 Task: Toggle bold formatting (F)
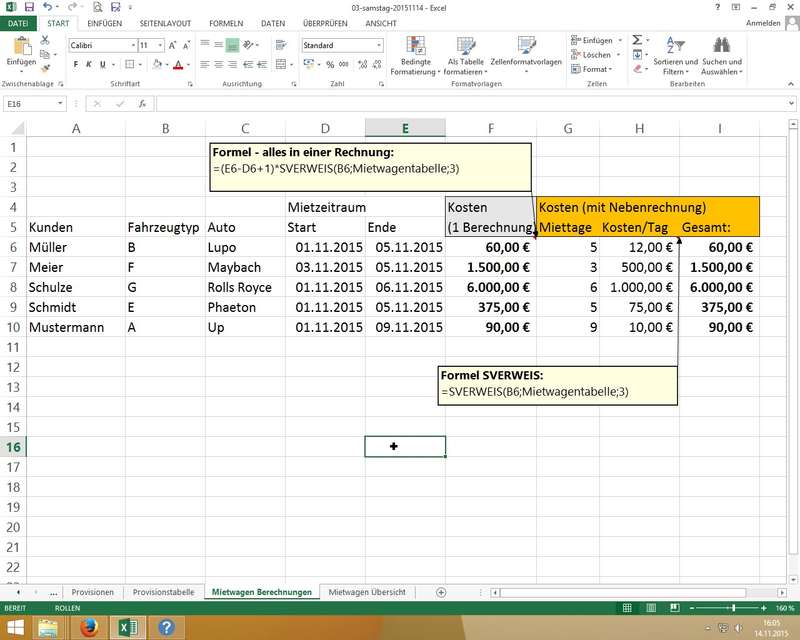pyautogui.click(x=76, y=65)
